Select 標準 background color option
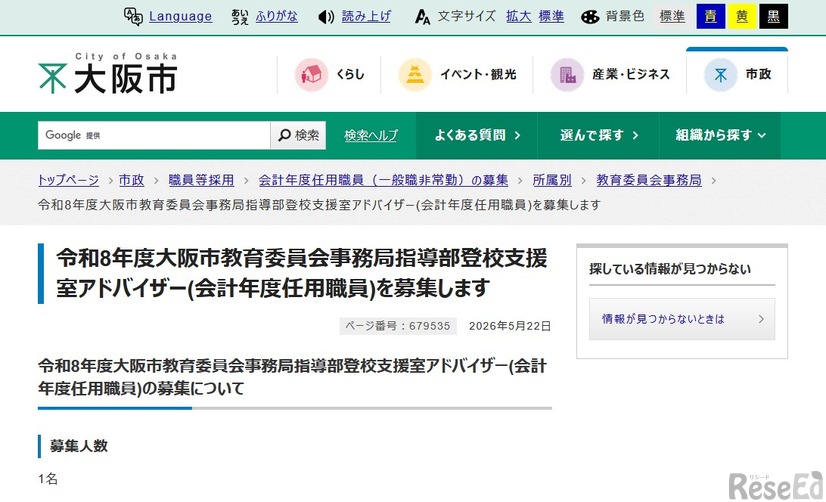 coord(672,16)
